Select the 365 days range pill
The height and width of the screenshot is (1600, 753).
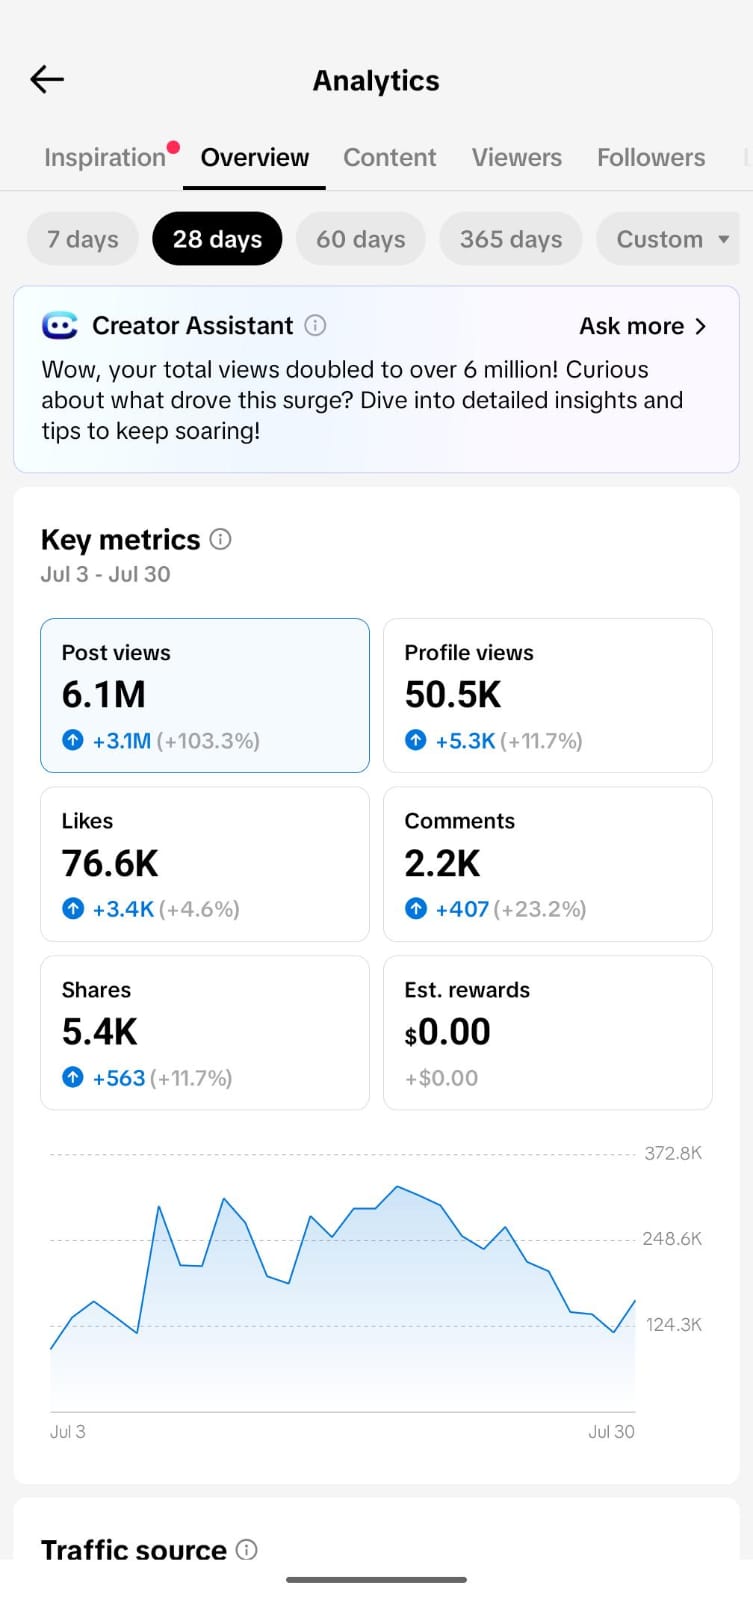(x=511, y=239)
